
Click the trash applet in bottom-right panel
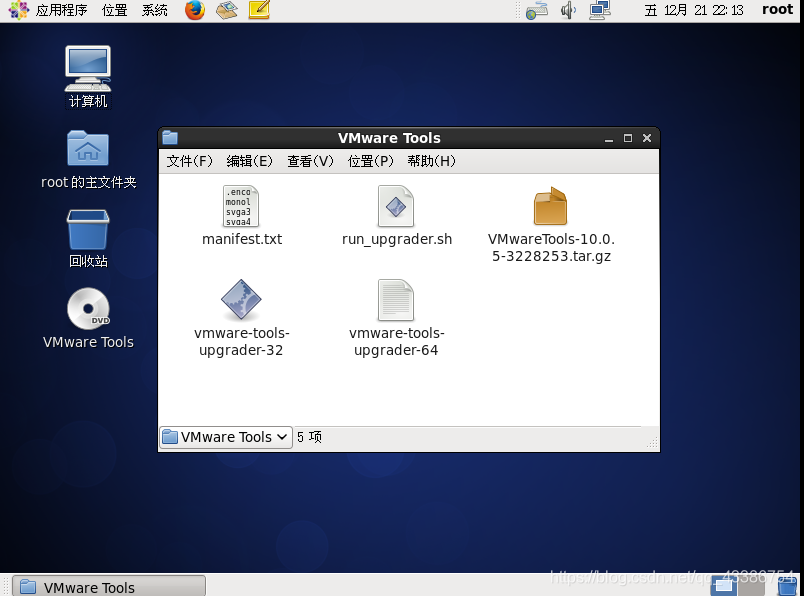tap(787, 585)
